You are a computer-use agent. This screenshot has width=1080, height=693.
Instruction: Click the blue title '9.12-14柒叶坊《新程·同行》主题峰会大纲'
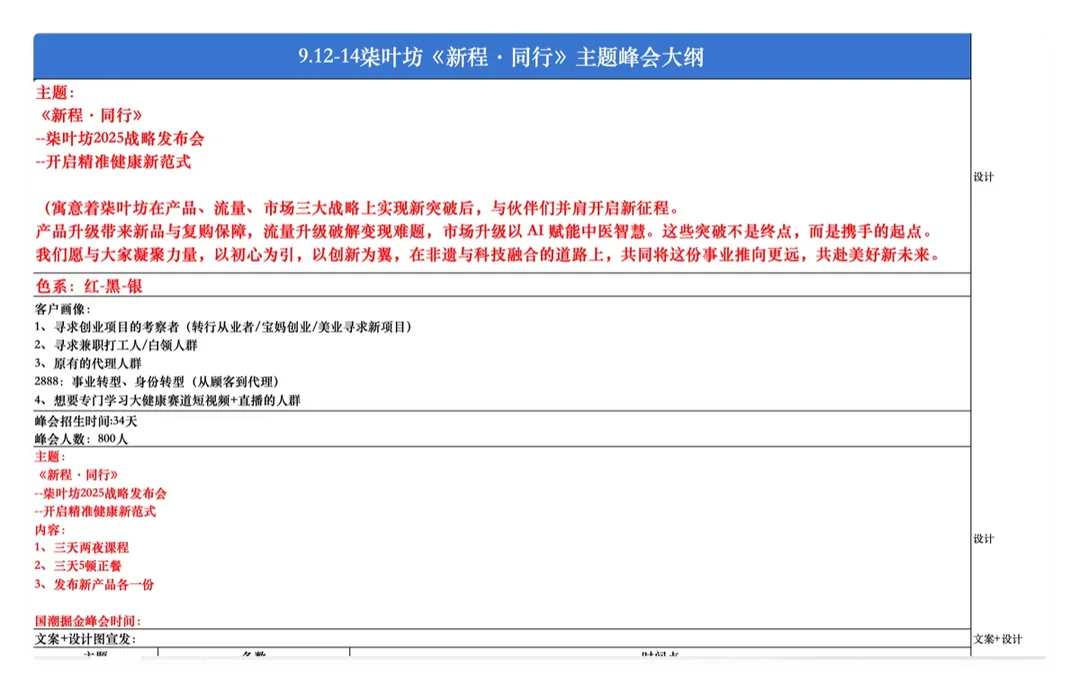(501, 56)
